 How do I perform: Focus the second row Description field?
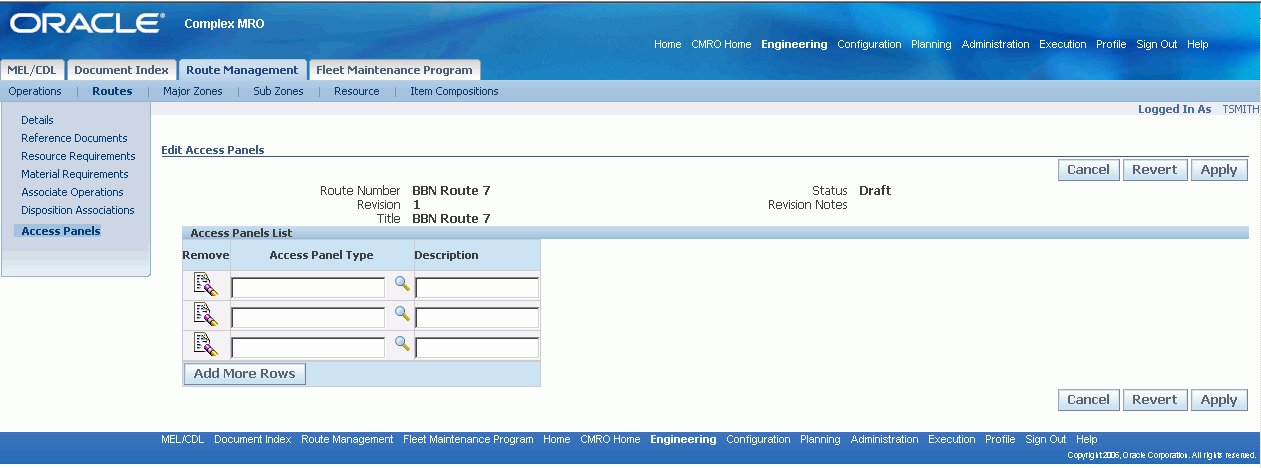click(477, 318)
